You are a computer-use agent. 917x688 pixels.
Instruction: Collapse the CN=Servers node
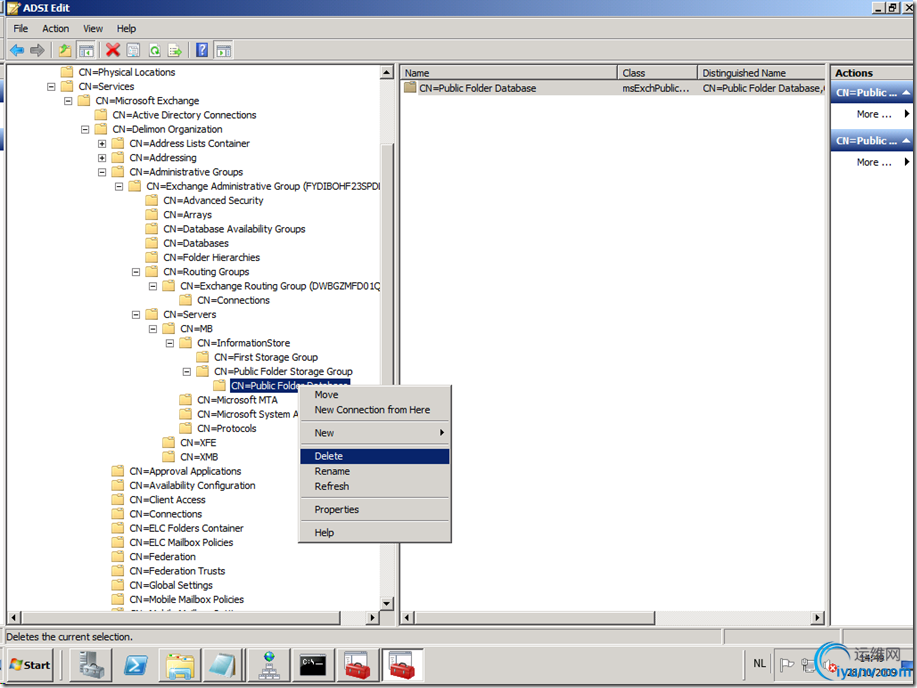136,315
